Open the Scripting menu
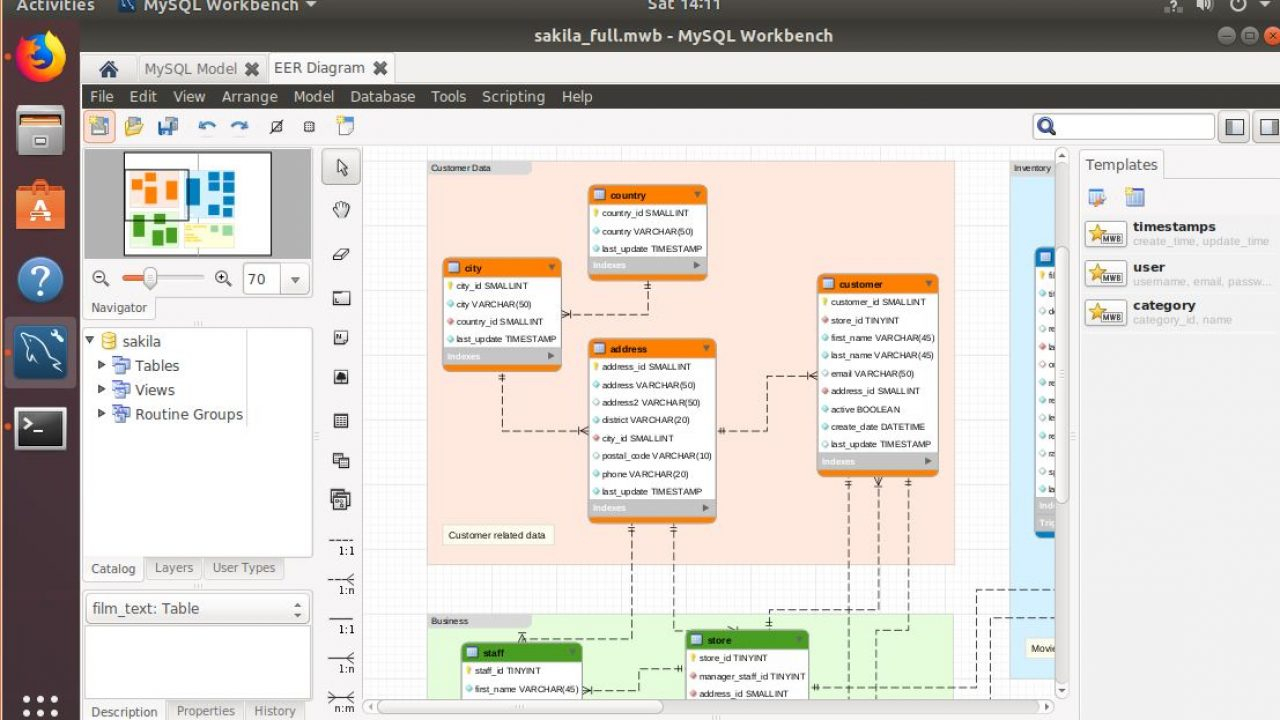Image resolution: width=1280 pixels, height=720 pixels. [513, 97]
